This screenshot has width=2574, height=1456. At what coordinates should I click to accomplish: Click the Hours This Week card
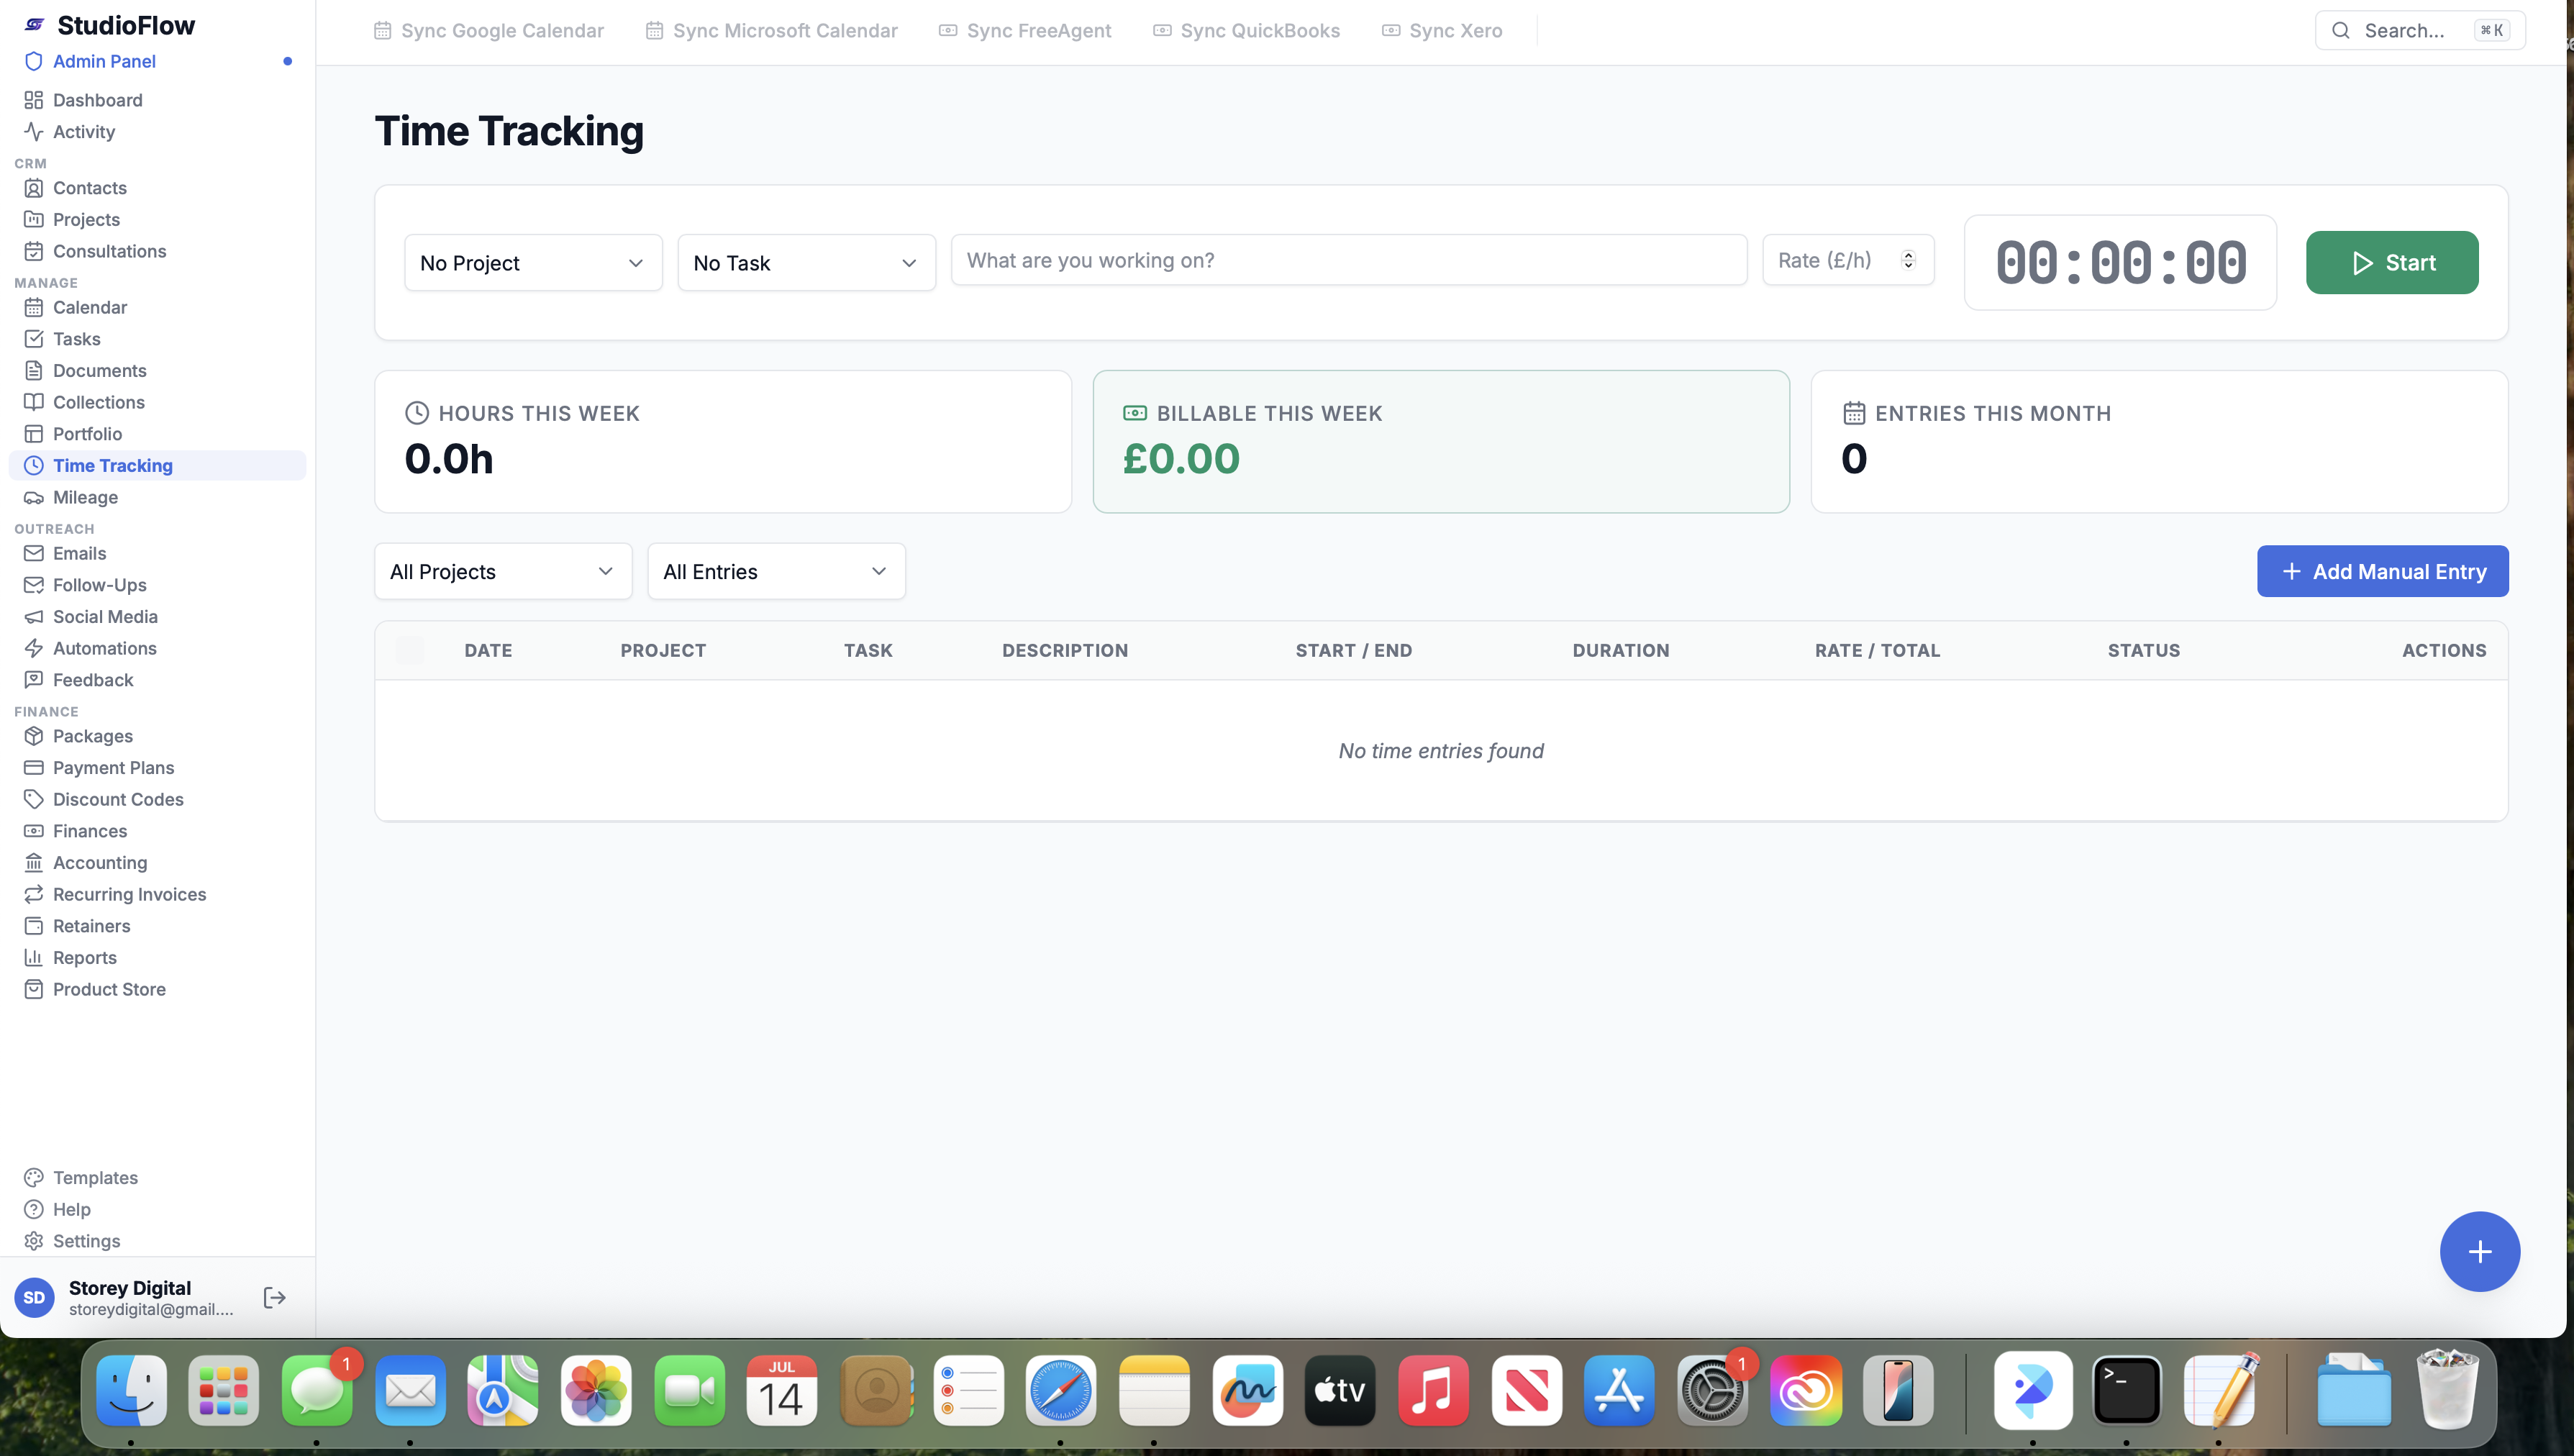pos(723,442)
